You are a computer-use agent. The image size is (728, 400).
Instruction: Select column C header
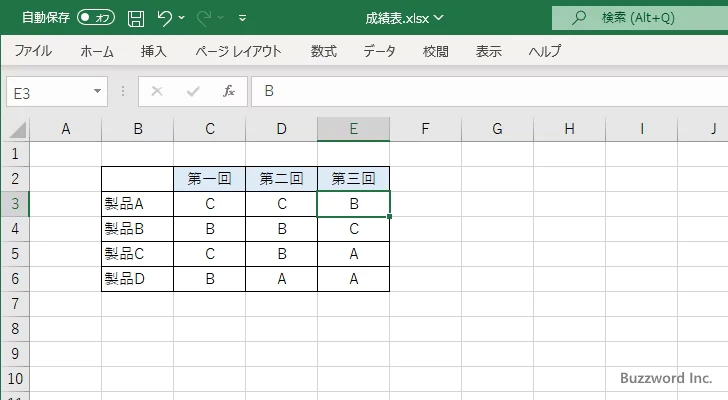209,129
